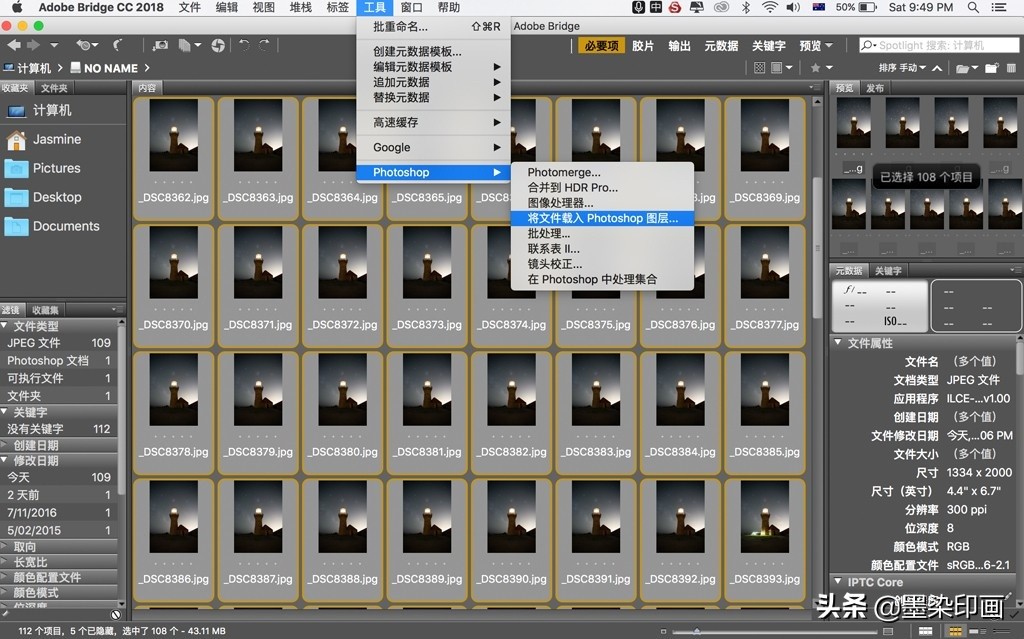The image size is (1024, 639).
Task: Open Pictures in the favorites list
Action: [56, 168]
